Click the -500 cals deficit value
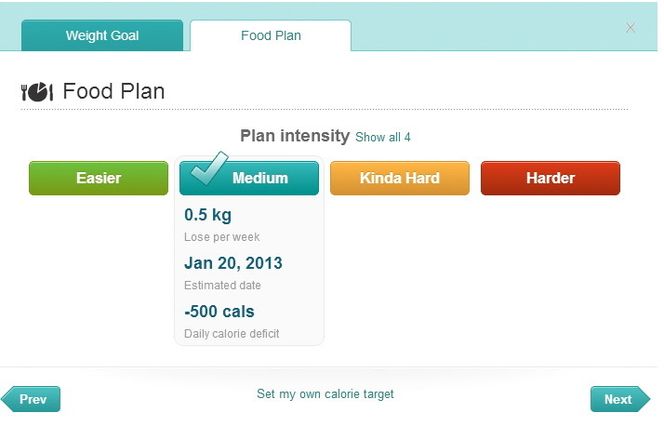Viewport: 664px width, 427px height. coord(219,311)
